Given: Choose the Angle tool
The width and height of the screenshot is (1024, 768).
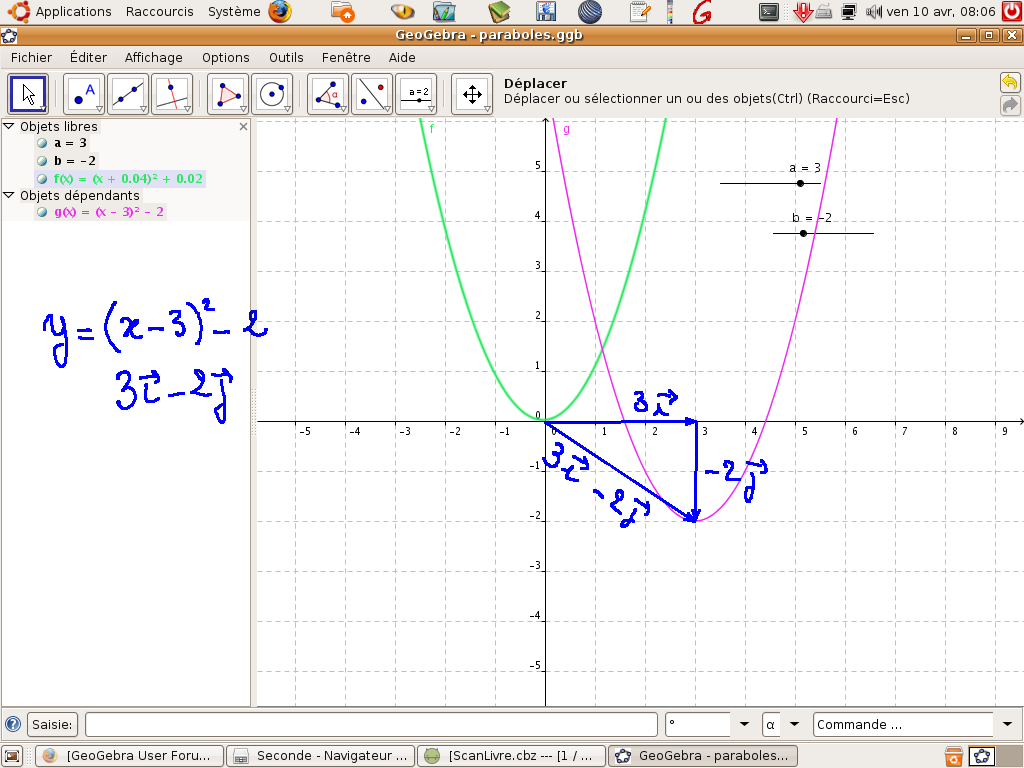Looking at the screenshot, I should pyautogui.click(x=328, y=95).
